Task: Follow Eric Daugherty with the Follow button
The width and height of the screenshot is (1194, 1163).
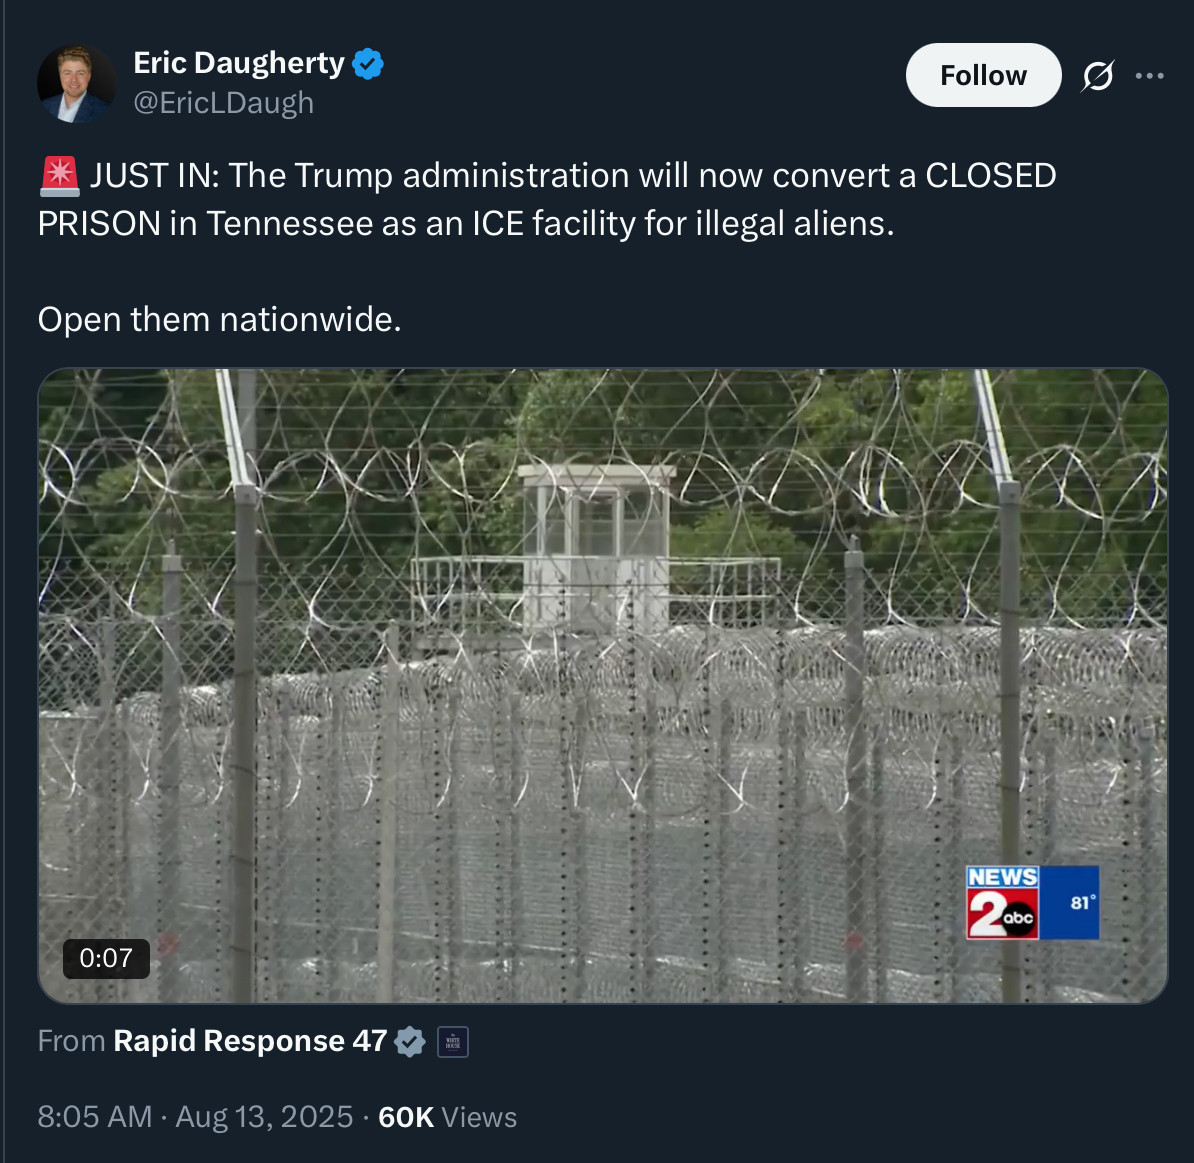Action: (983, 75)
